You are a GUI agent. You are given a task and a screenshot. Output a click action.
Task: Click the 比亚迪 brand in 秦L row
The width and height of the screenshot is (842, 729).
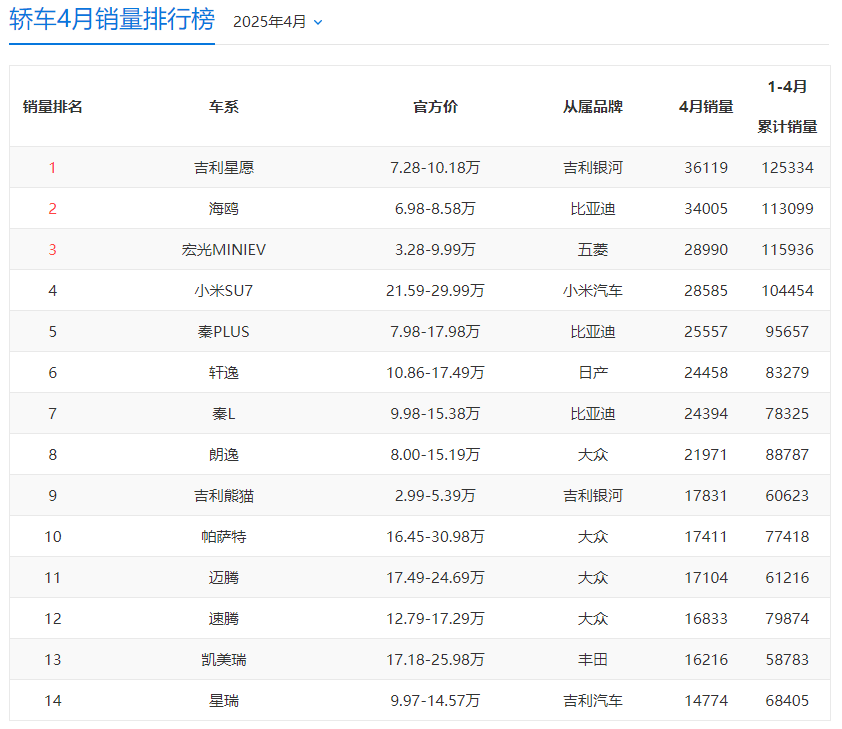[593, 414]
